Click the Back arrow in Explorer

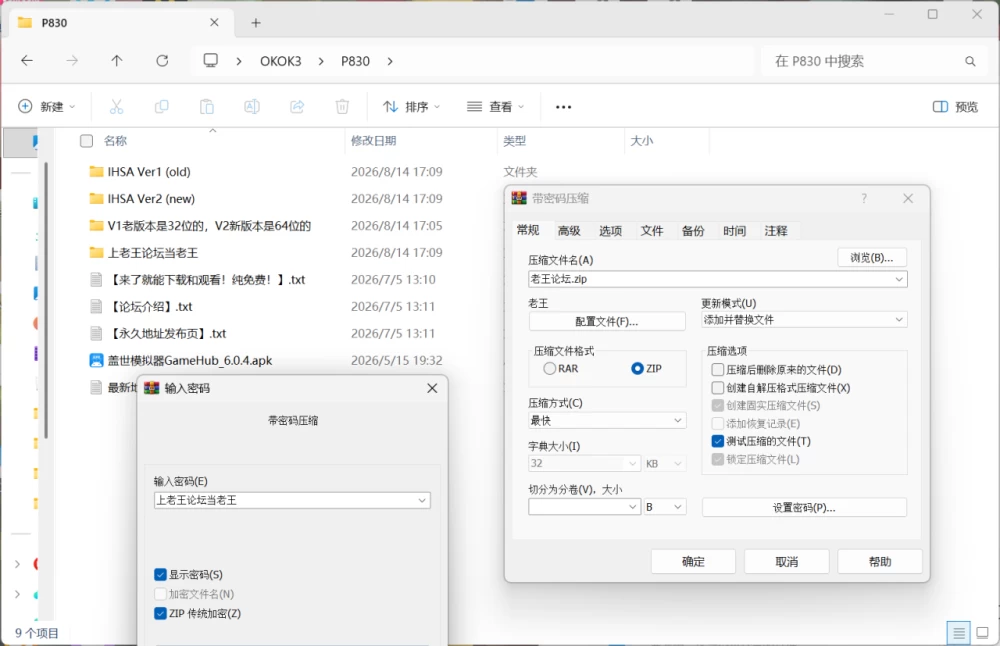pyautogui.click(x=27, y=61)
